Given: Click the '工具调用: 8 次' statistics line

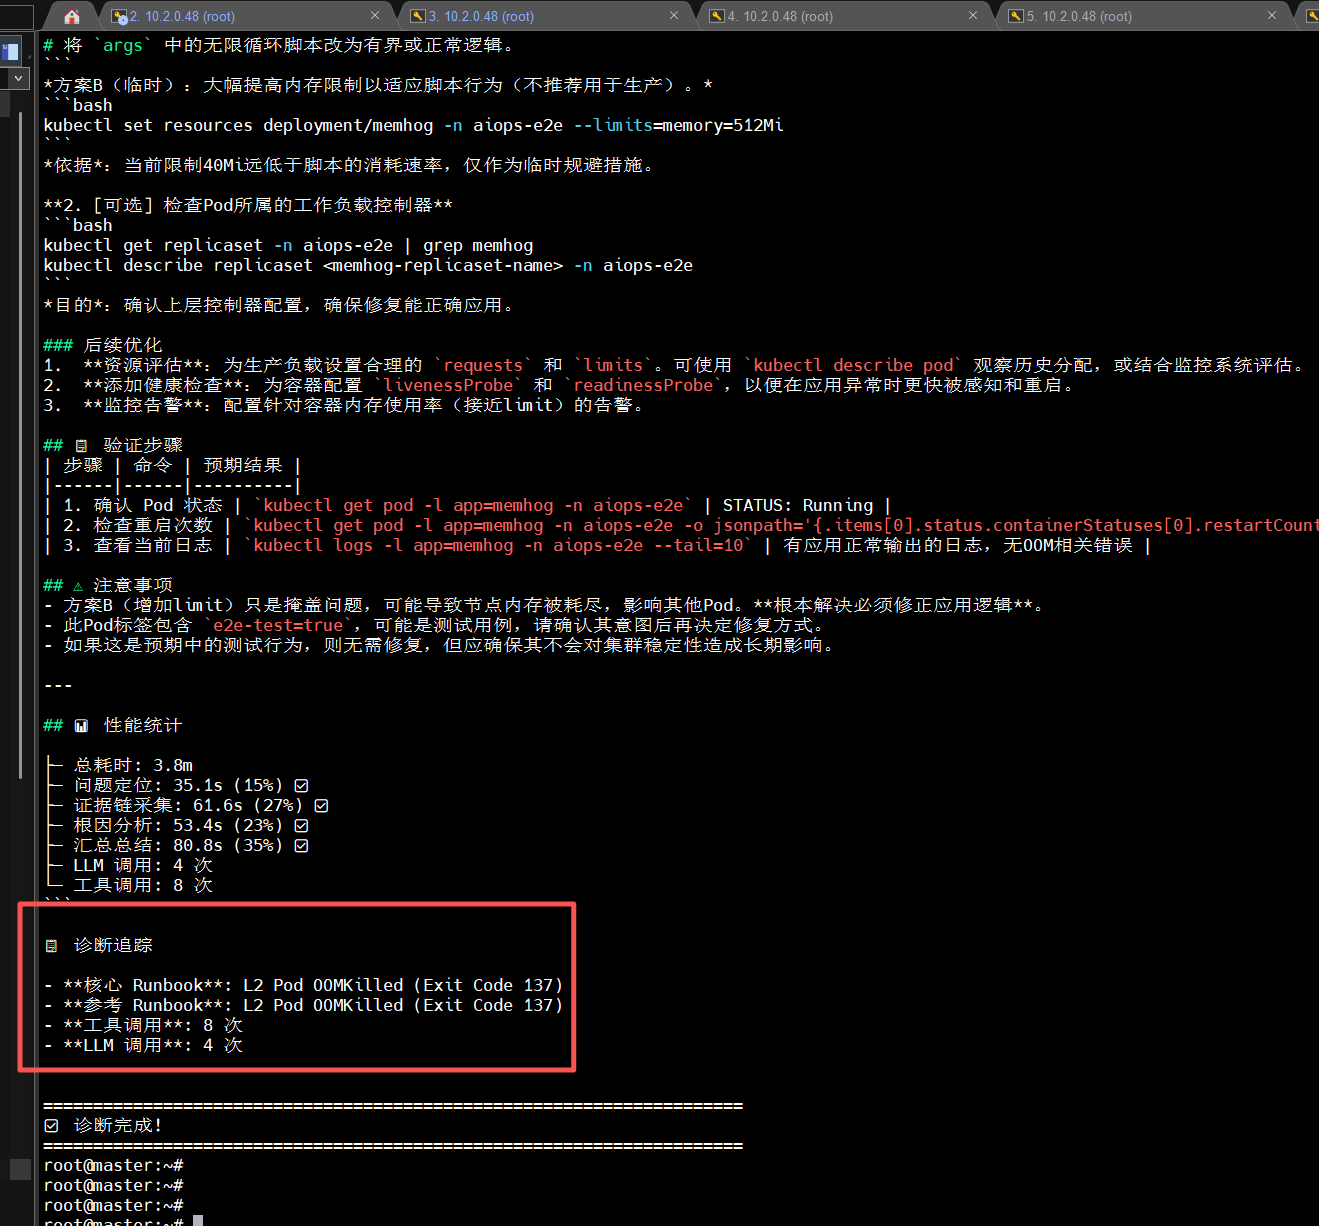Looking at the screenshot, I should (x=143, y=885).
